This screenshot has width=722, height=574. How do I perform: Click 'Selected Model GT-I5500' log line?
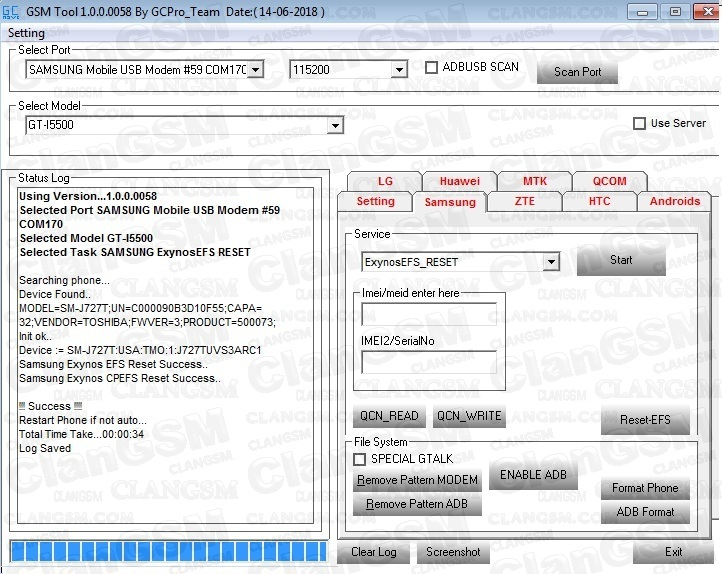(86, 238)
